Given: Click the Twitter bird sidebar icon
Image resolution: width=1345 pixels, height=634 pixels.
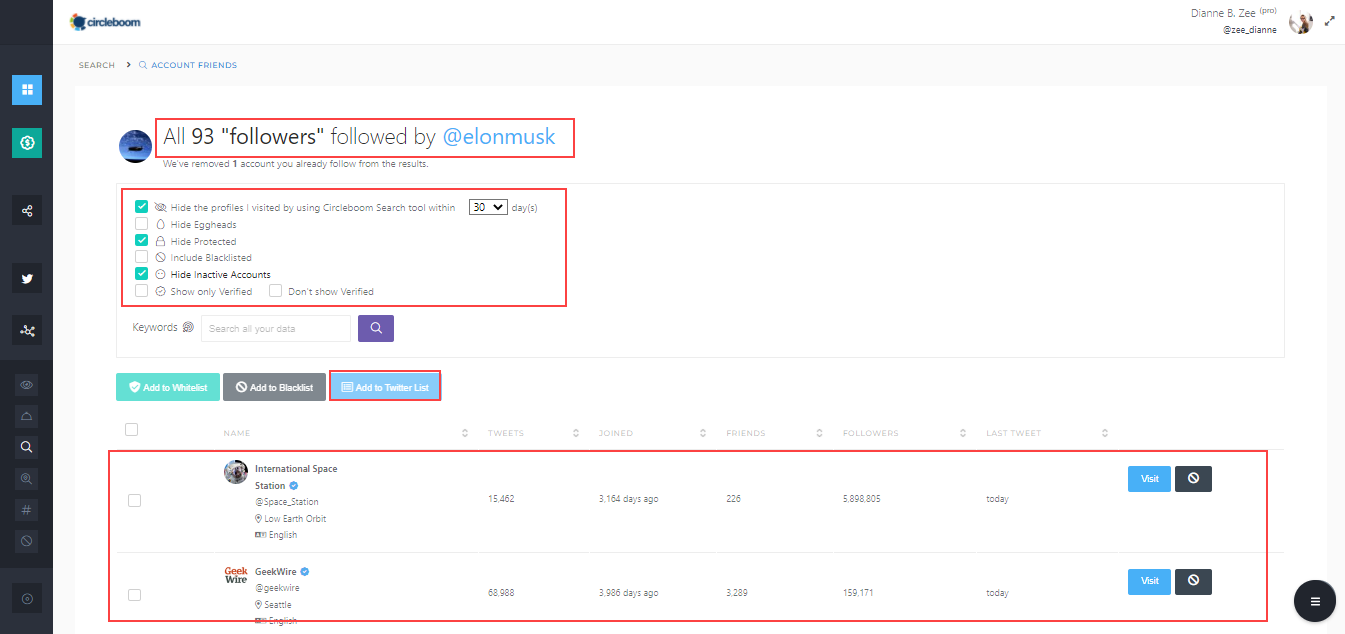Looking at the screenshot, I should point(27,279).
